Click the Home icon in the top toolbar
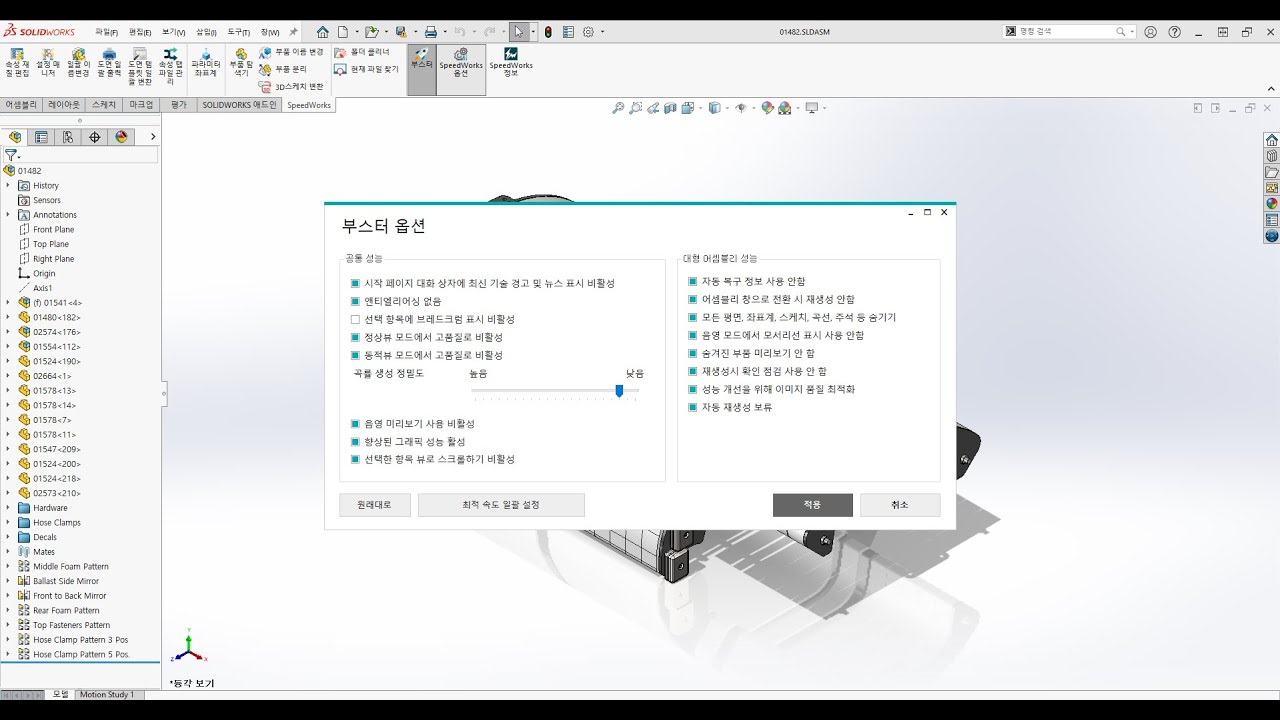 click(322, 32)
